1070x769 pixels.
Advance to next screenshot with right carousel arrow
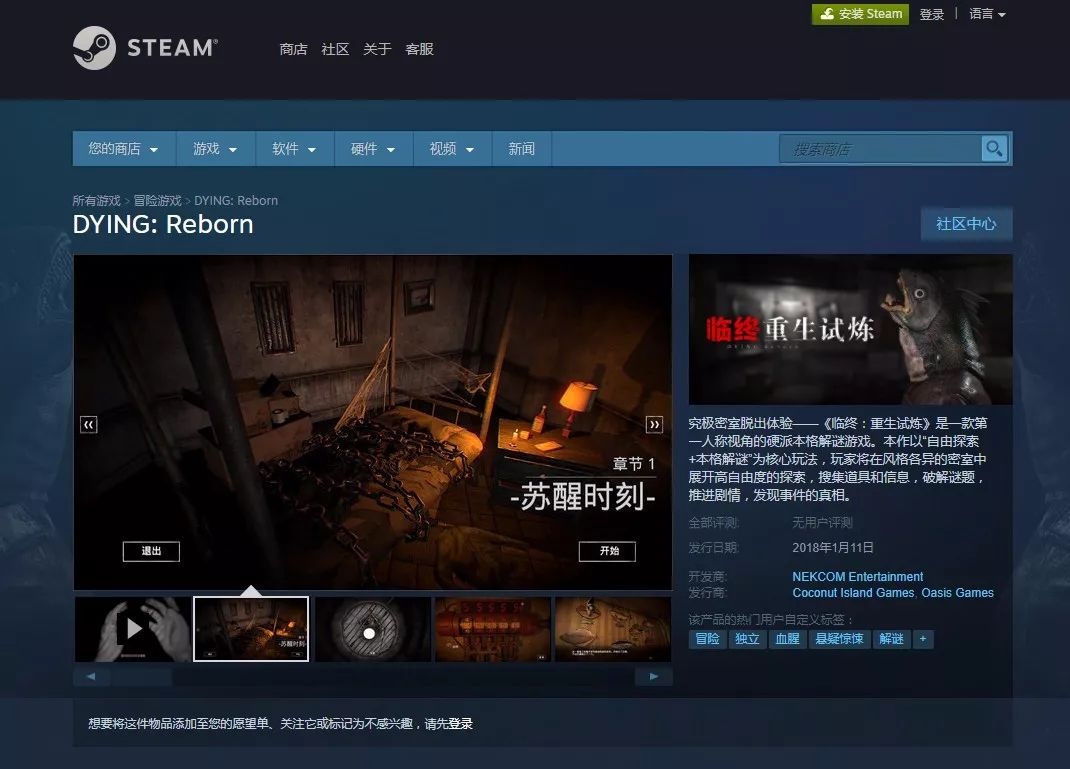point(655,423)
